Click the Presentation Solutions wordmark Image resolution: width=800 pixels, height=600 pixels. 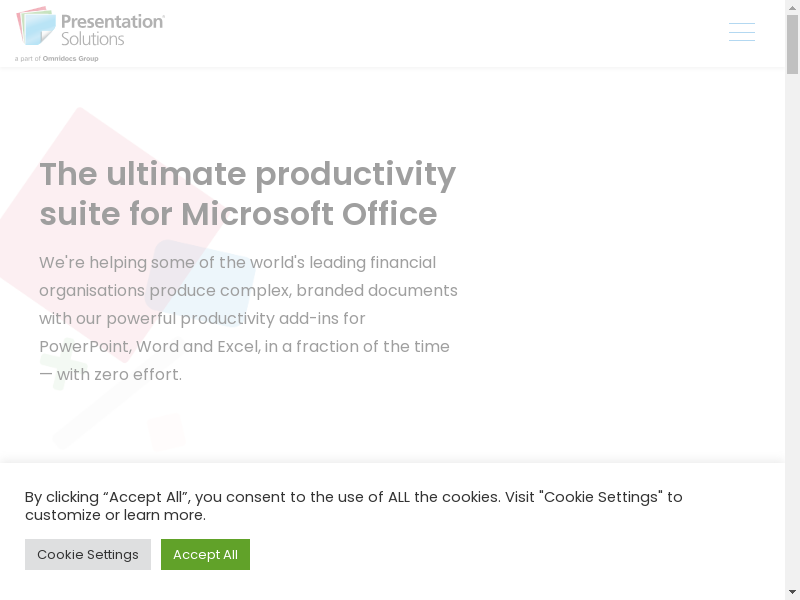(112, 29)
